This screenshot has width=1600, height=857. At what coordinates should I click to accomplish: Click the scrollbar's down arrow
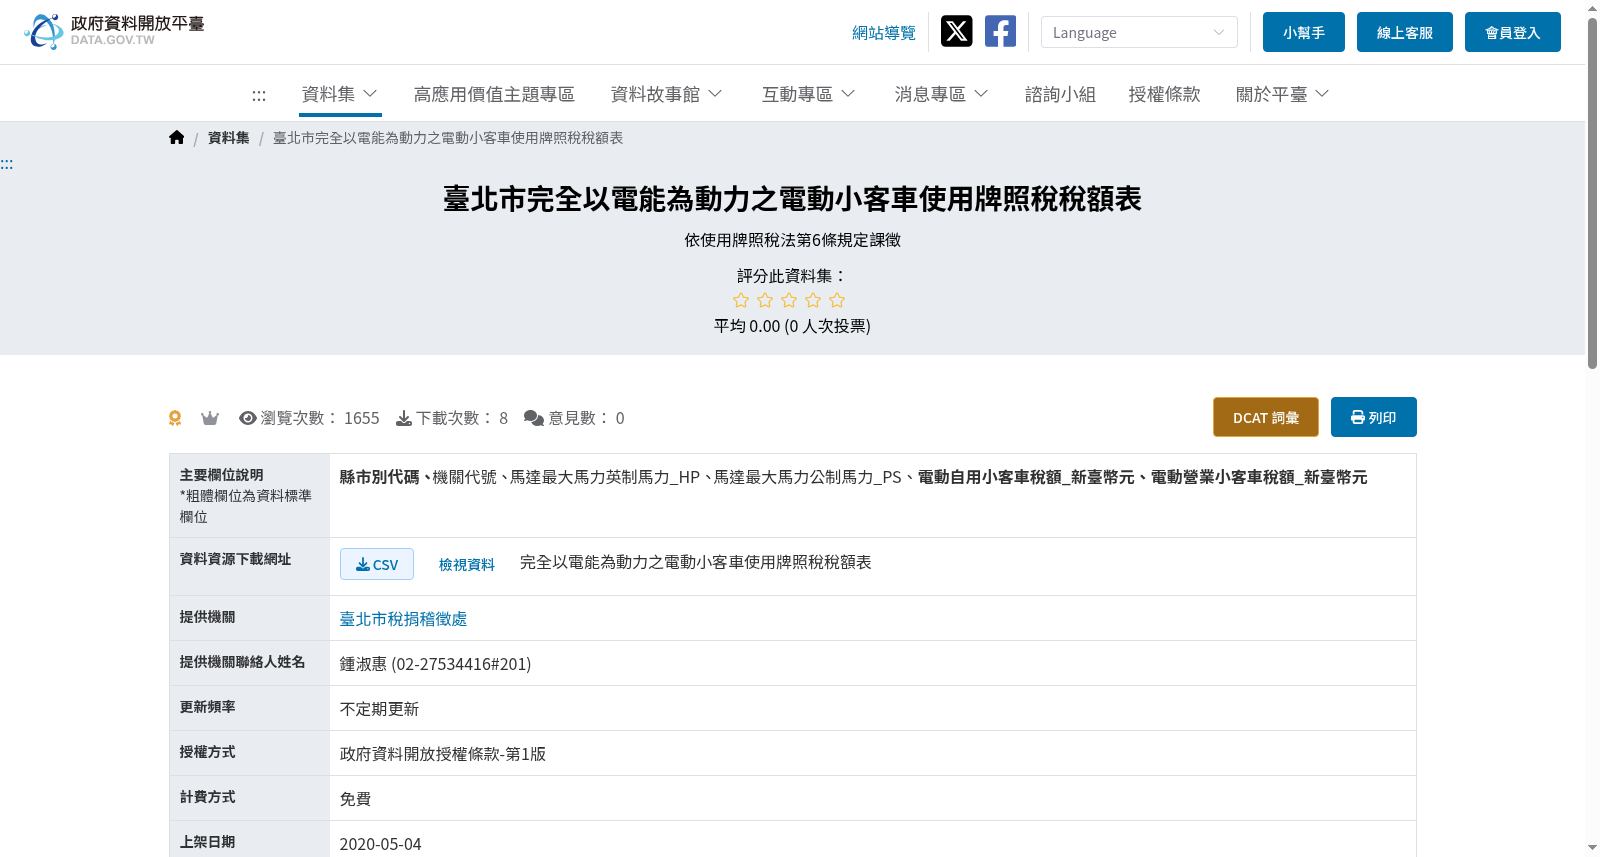(1592, 848)
